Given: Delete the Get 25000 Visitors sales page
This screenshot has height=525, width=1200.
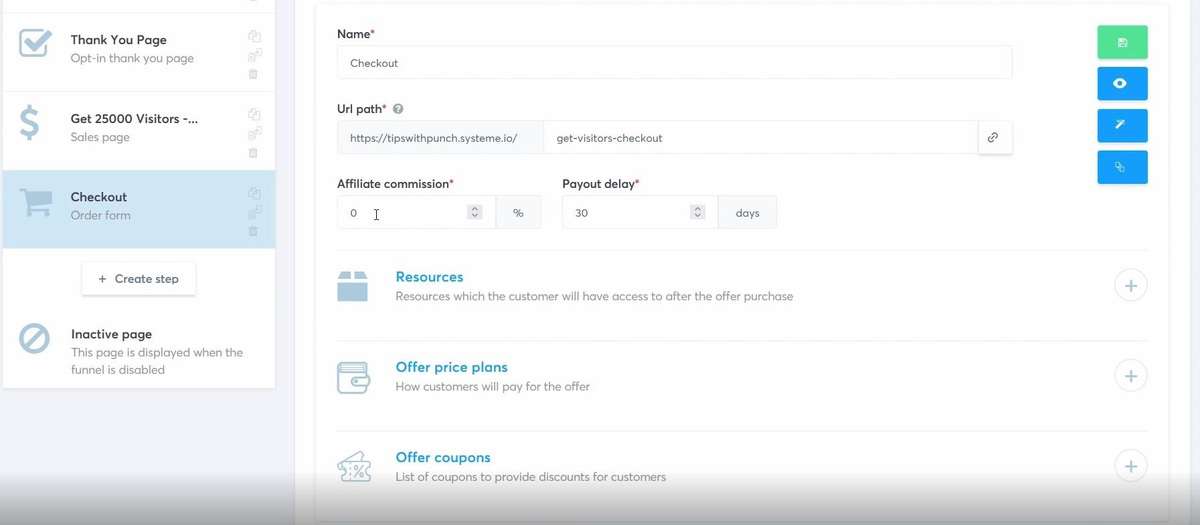Looking at the screenshot, I should click(x=253, y=152).
